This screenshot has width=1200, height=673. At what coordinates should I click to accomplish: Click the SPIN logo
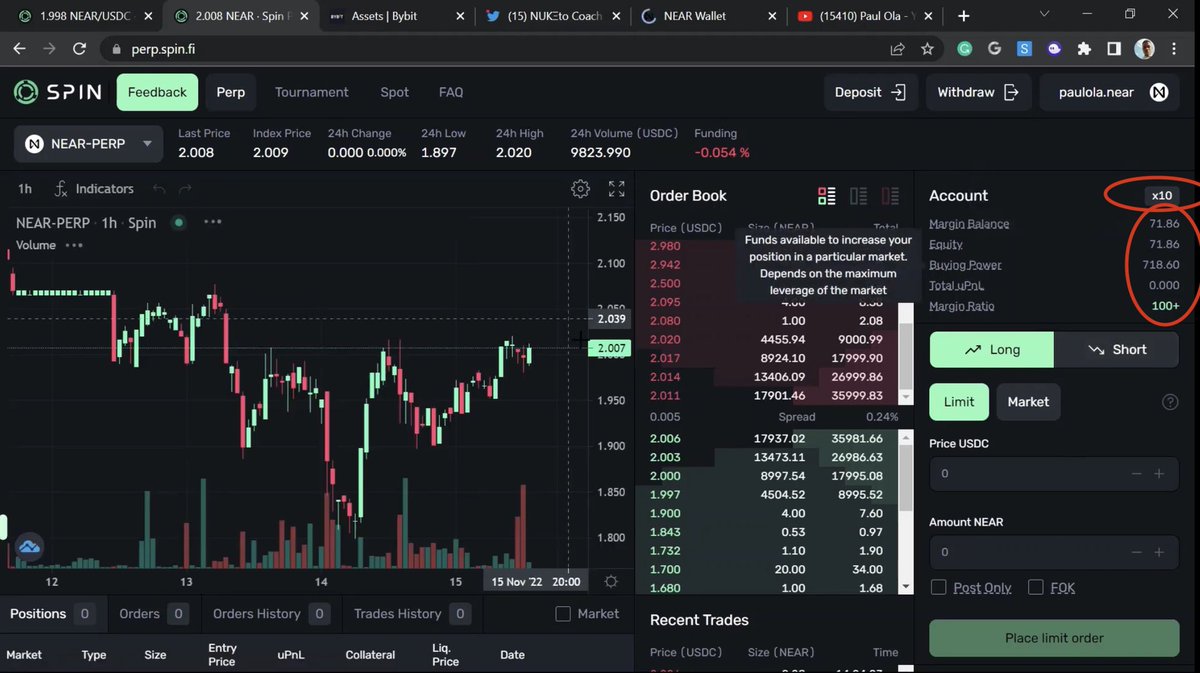(x=57, y=92)
